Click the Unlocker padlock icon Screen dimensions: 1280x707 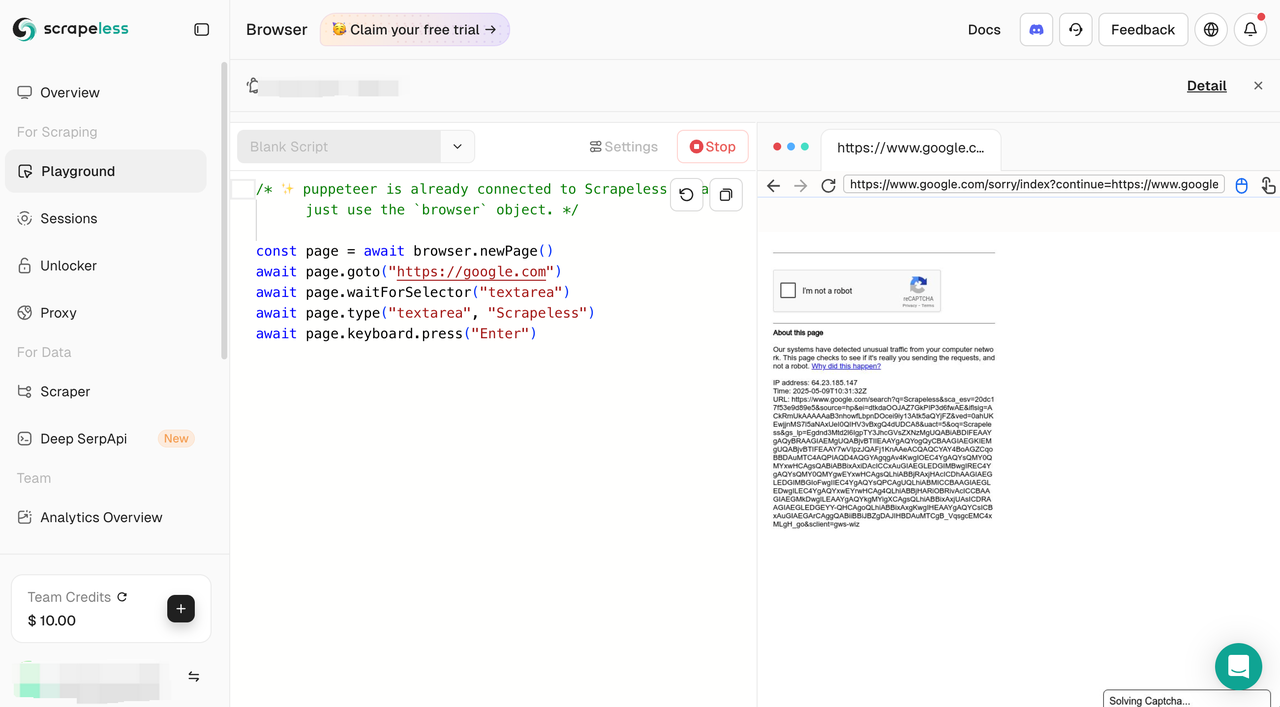point(24,265)
